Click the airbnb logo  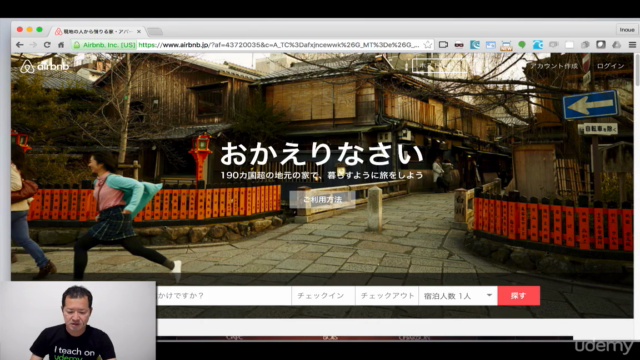tap(44, 66)
